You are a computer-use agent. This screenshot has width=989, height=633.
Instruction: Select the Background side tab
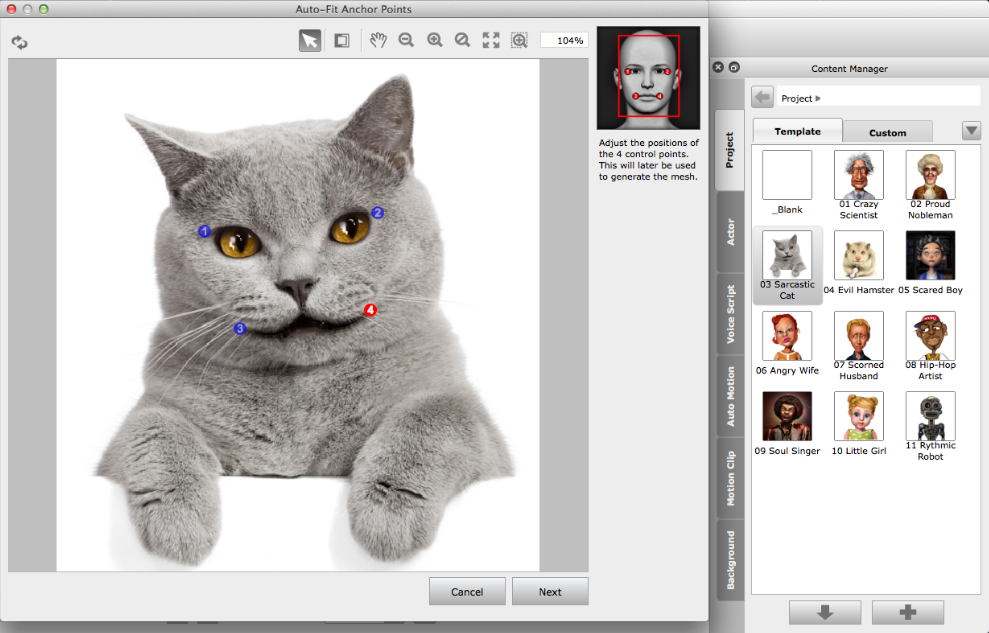(730, 560)
